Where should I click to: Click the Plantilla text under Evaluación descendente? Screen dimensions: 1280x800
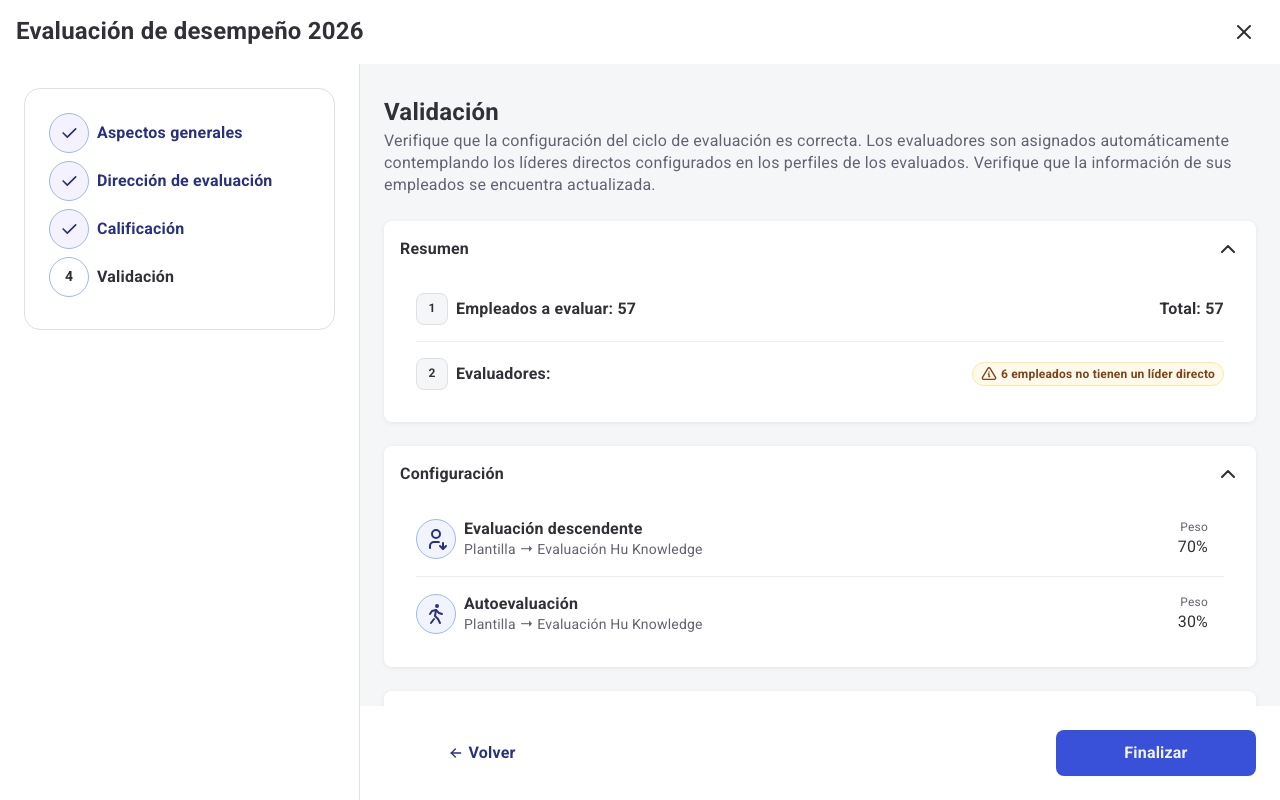(x=583, y=549)
